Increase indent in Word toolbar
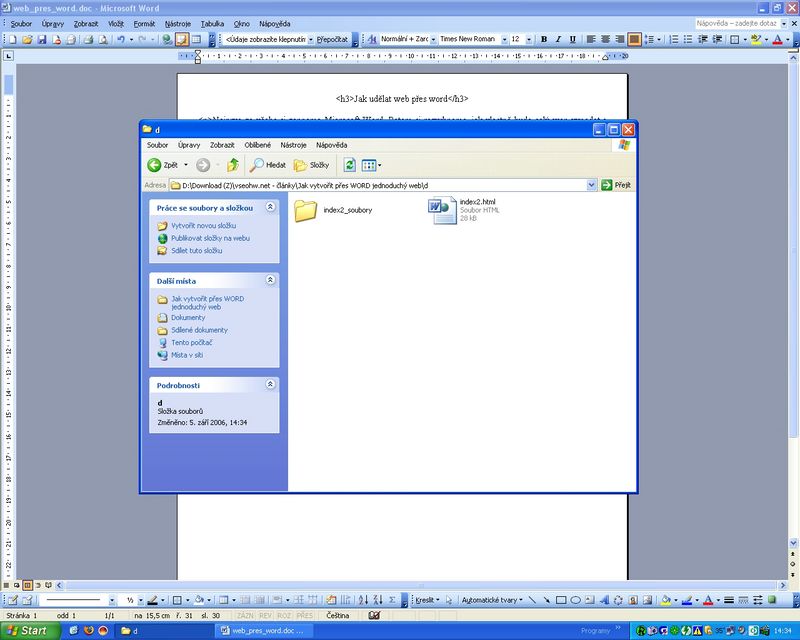This screenshot has height=640, width=800. [x=717, y=39]
